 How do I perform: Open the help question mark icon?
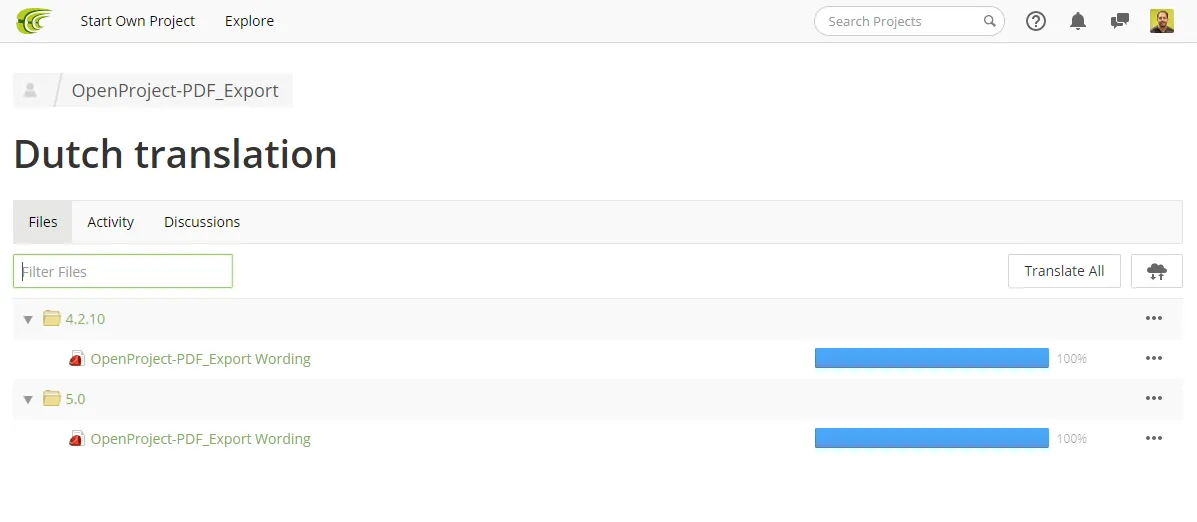(1035, 21)
